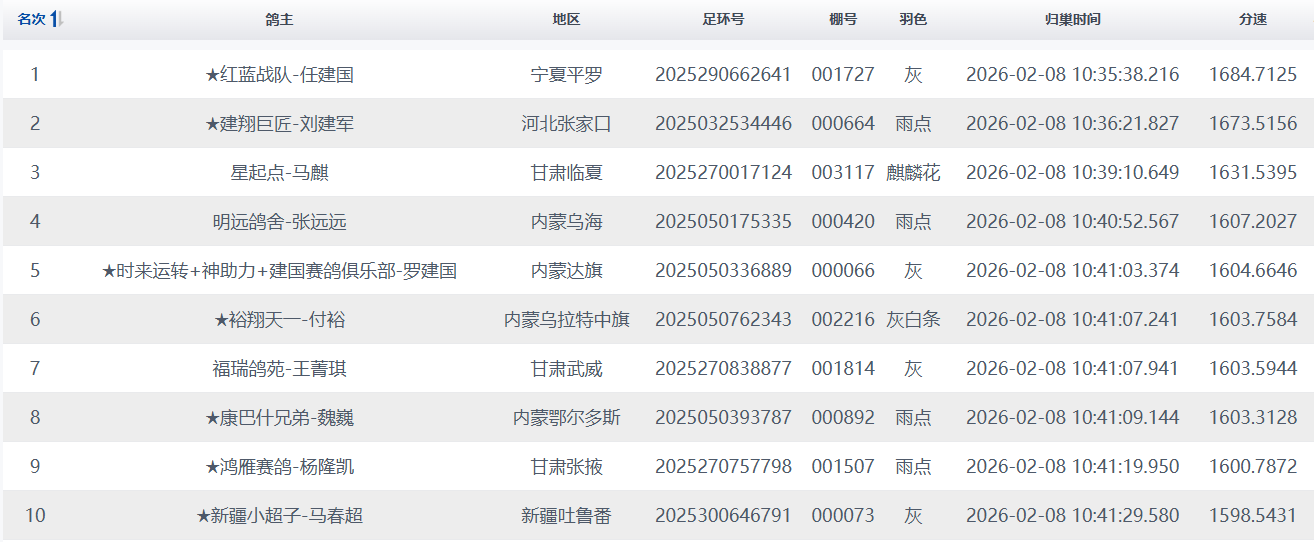Click ring number 2025050762343

click(x=723, y=320)
